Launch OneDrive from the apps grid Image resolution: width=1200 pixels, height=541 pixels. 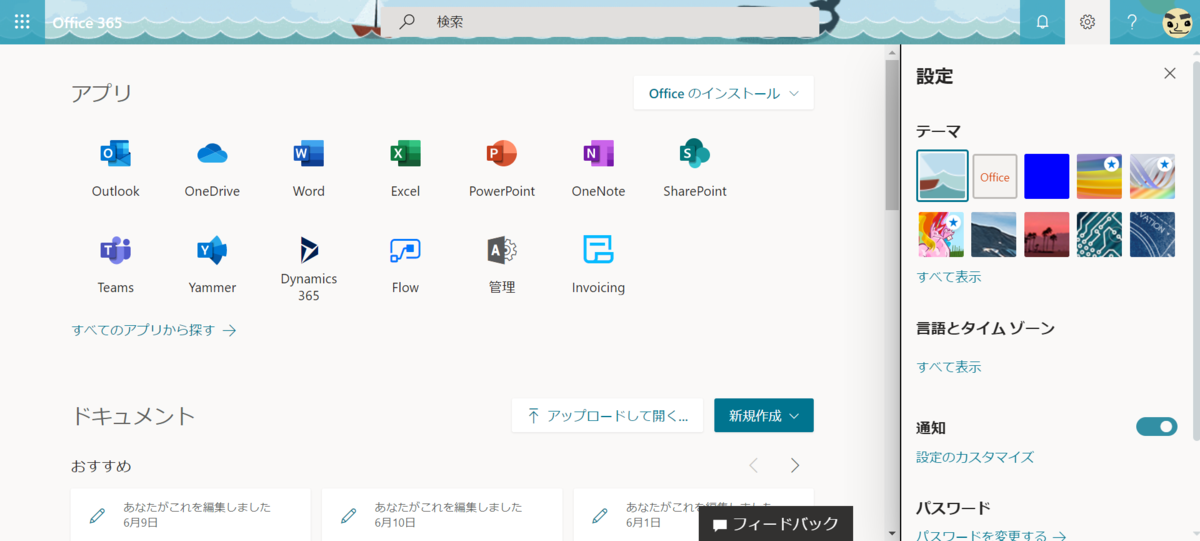pyautogui.click(x=212, y=167)
